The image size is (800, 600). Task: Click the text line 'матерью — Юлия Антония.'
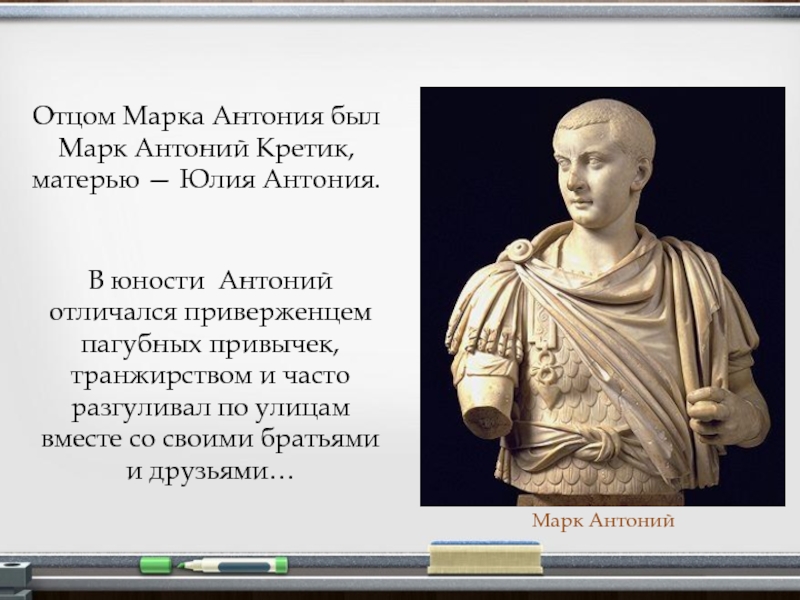pyautogui.click(x=206, y=181)
